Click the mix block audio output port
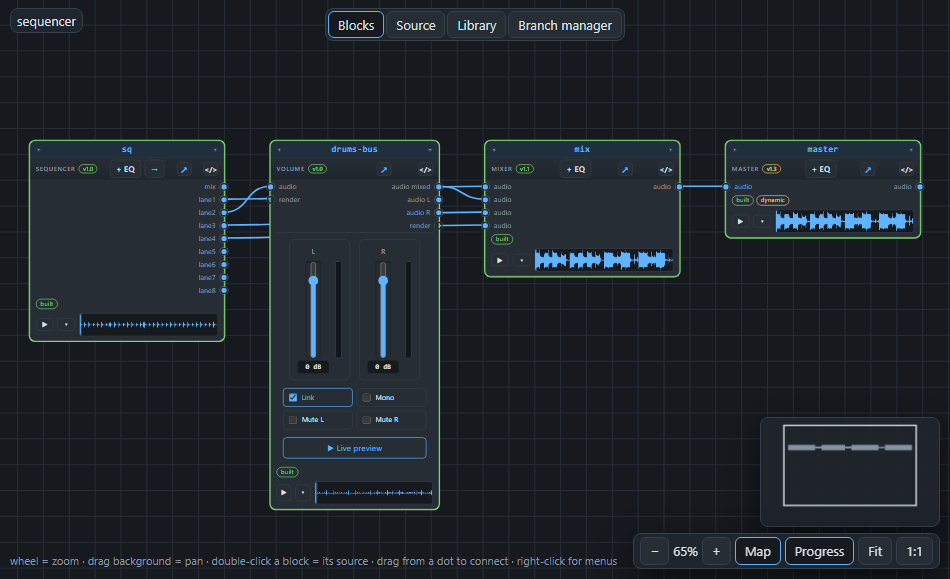950x579 pixels. click(679, 187)
